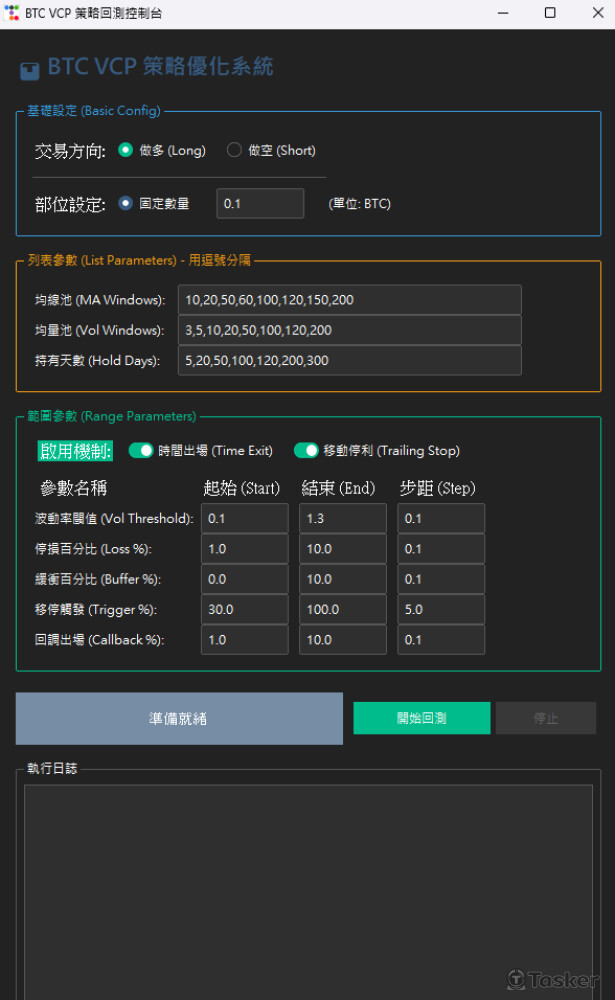Minimize the backtest console window
This screenshot has width=615, height=1000.
[503, 13]
